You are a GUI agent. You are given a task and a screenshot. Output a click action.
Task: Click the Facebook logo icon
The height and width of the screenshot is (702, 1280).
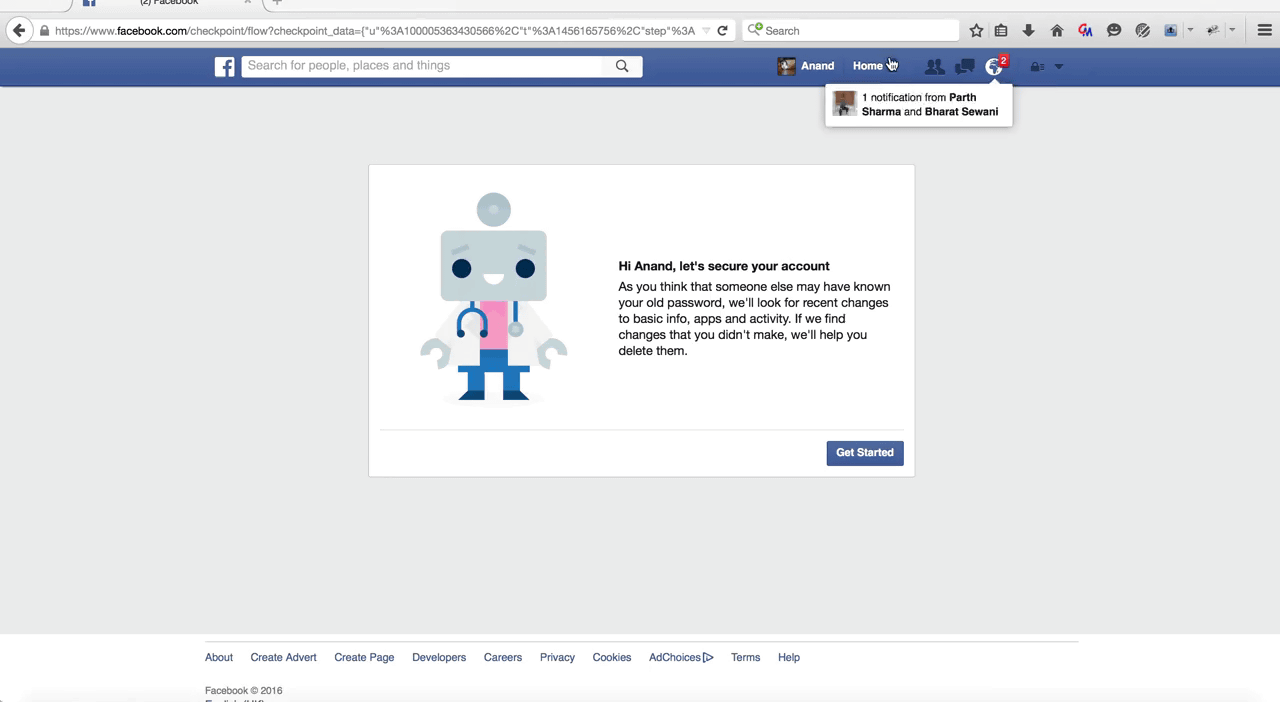coord(225,67)
